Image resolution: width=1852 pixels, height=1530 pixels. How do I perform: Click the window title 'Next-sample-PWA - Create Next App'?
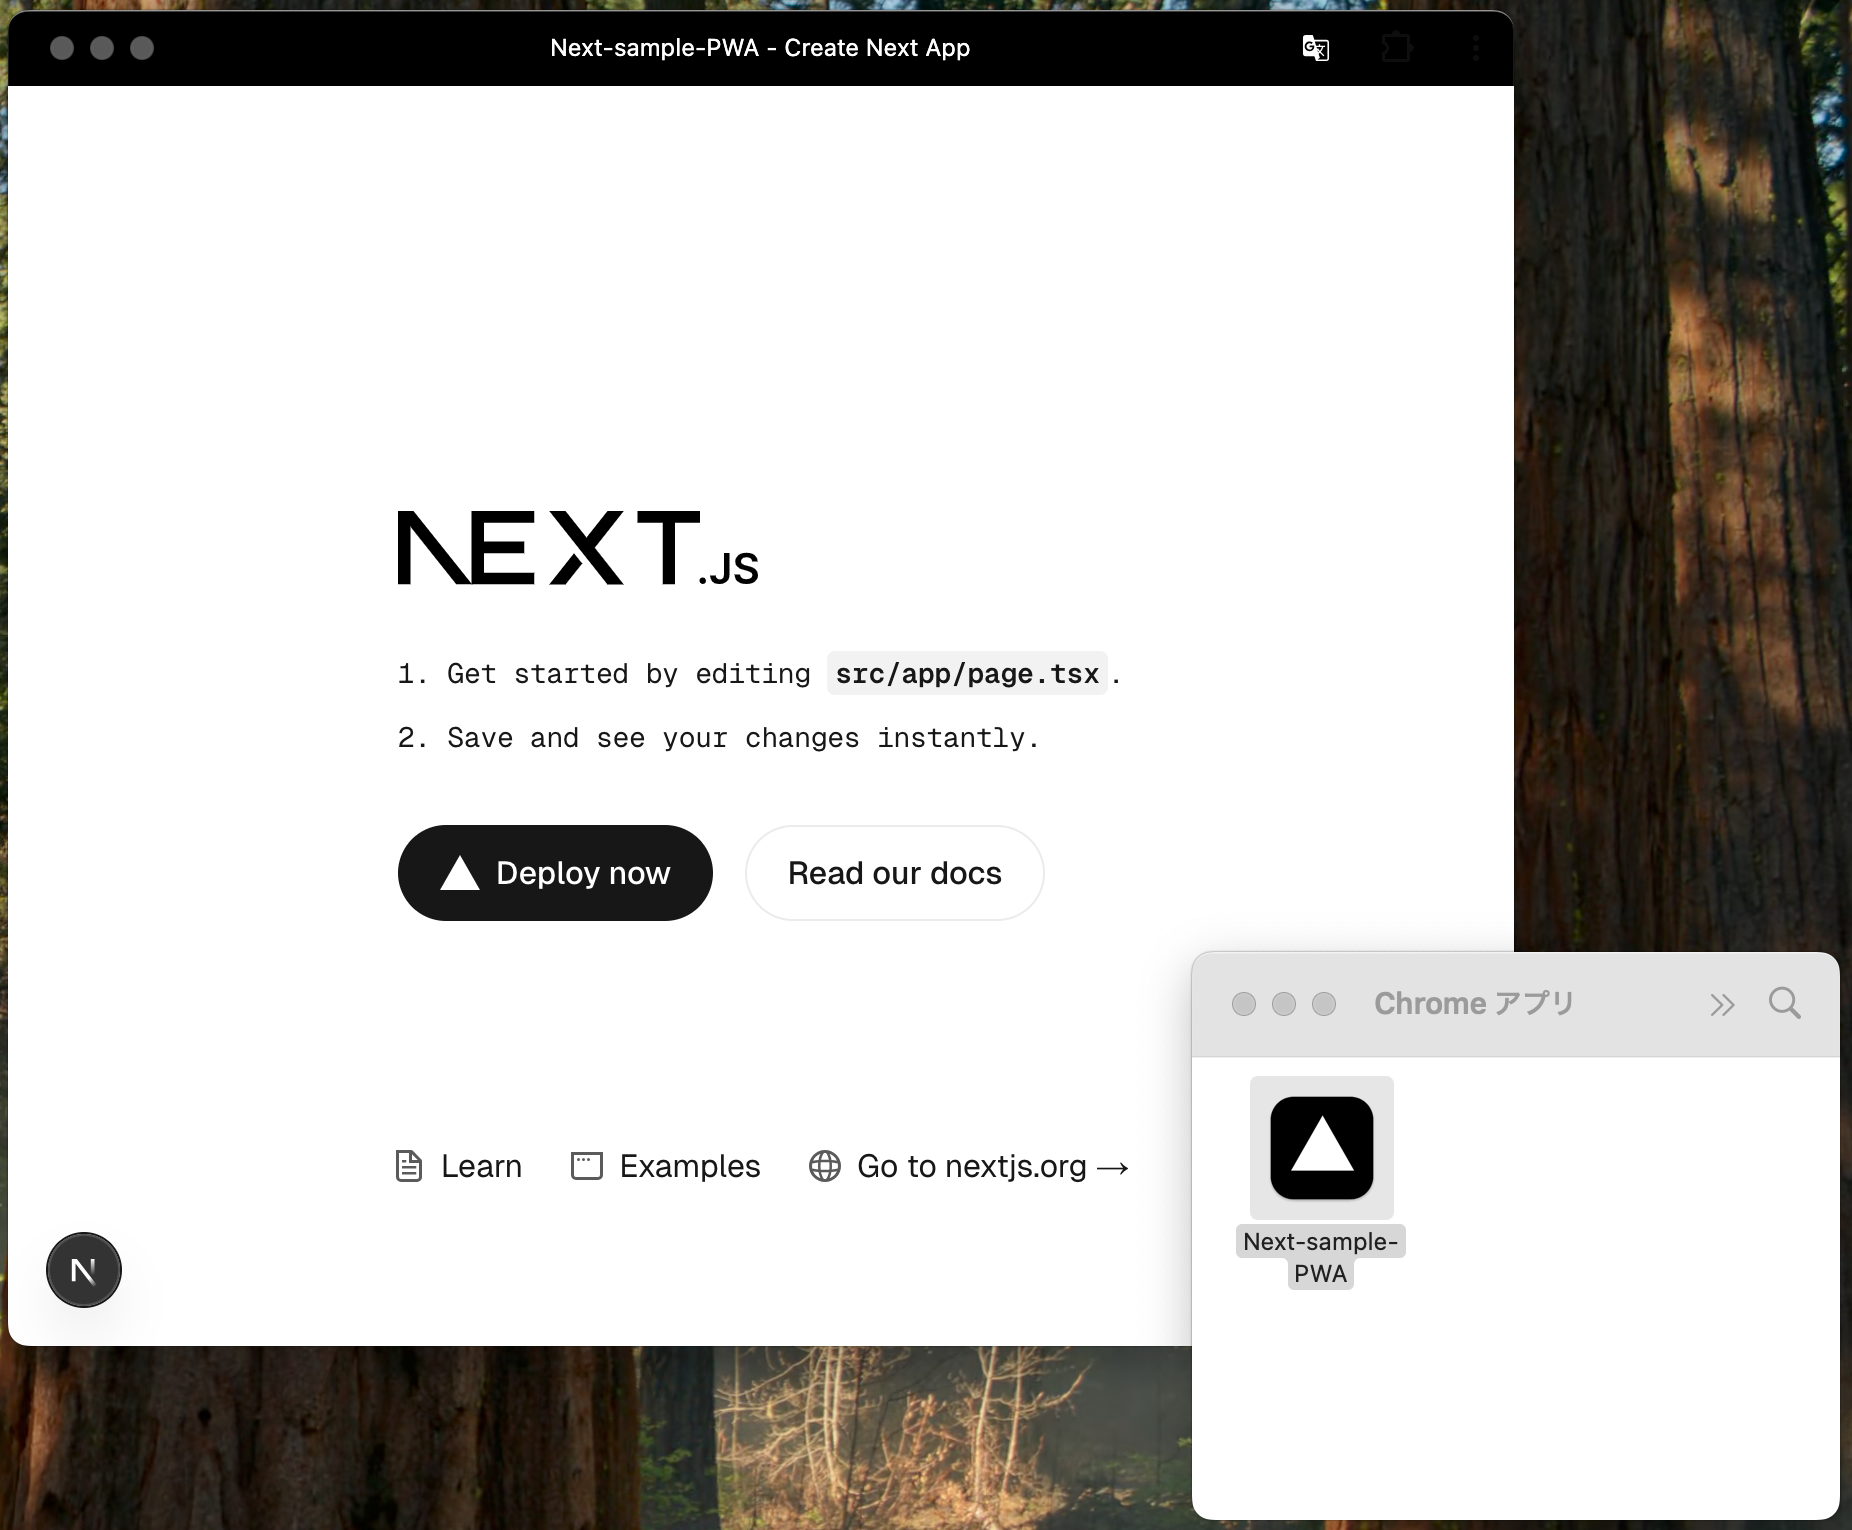click(760, 48)
